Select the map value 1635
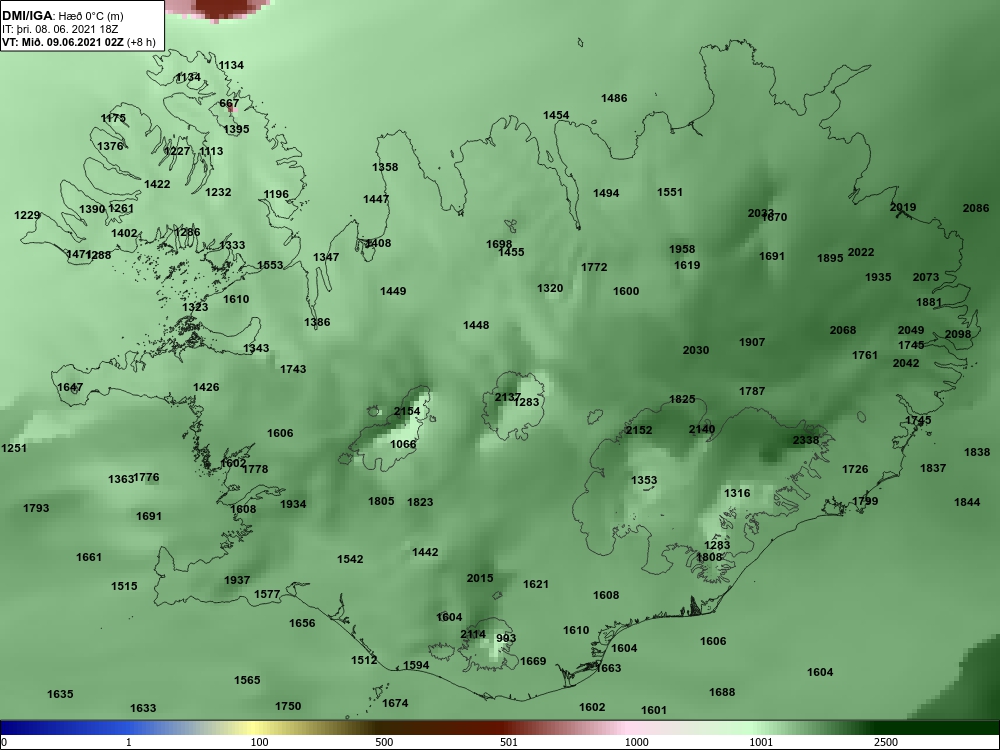 60,694
